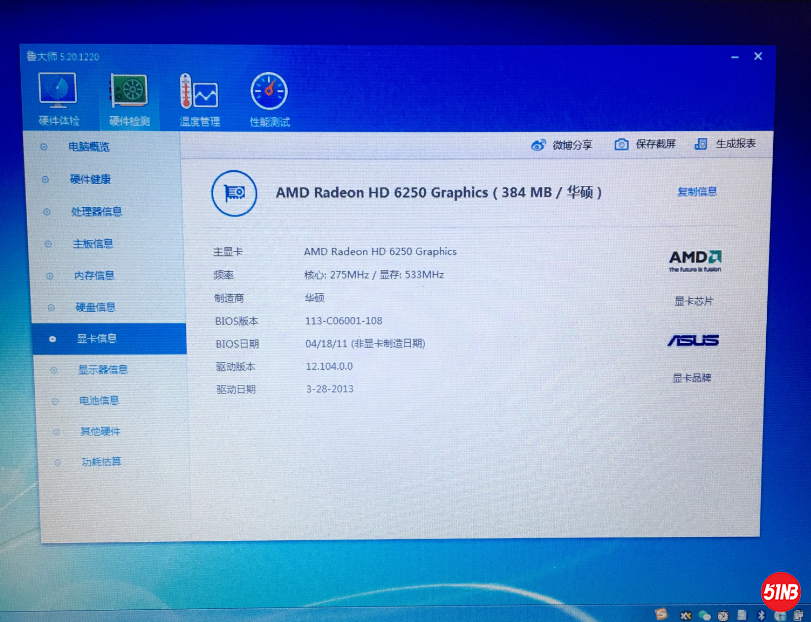Click the AMD chip logo
The width and height of the screenshot is (811, 622).
(695, 261)
